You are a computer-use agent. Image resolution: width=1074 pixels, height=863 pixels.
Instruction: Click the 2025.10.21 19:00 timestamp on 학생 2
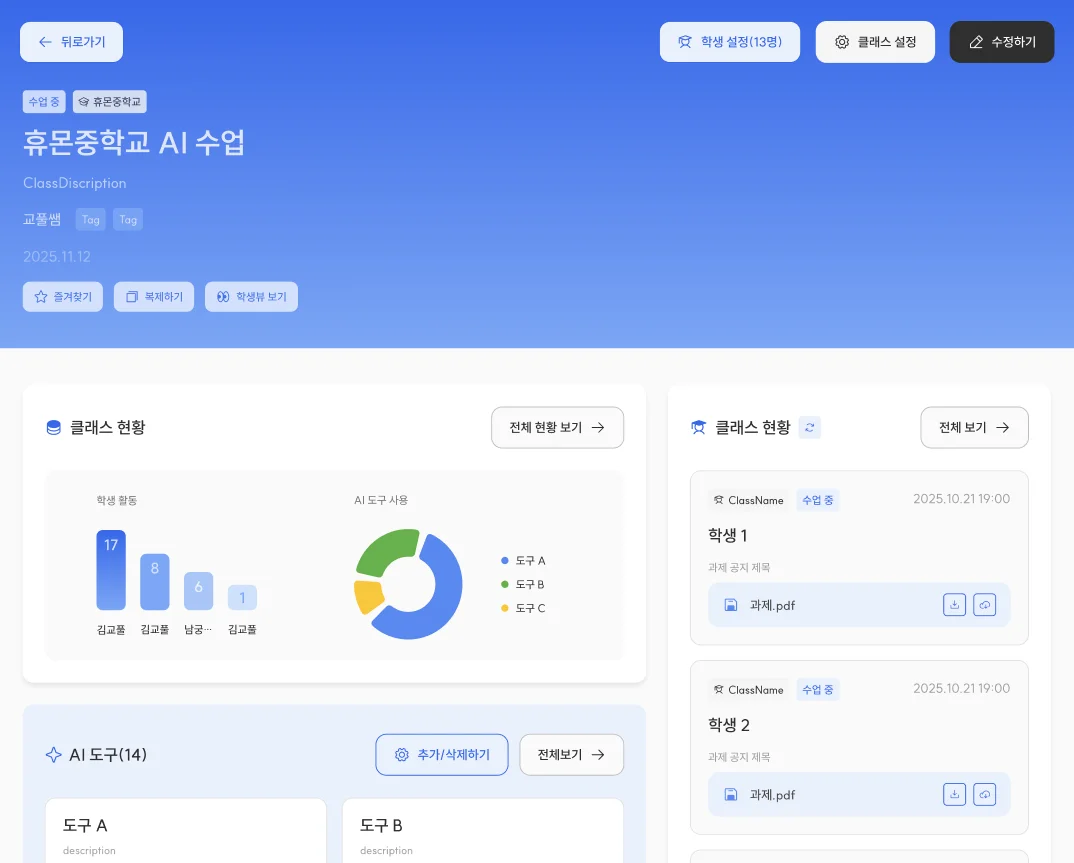[x=962, y=688]
